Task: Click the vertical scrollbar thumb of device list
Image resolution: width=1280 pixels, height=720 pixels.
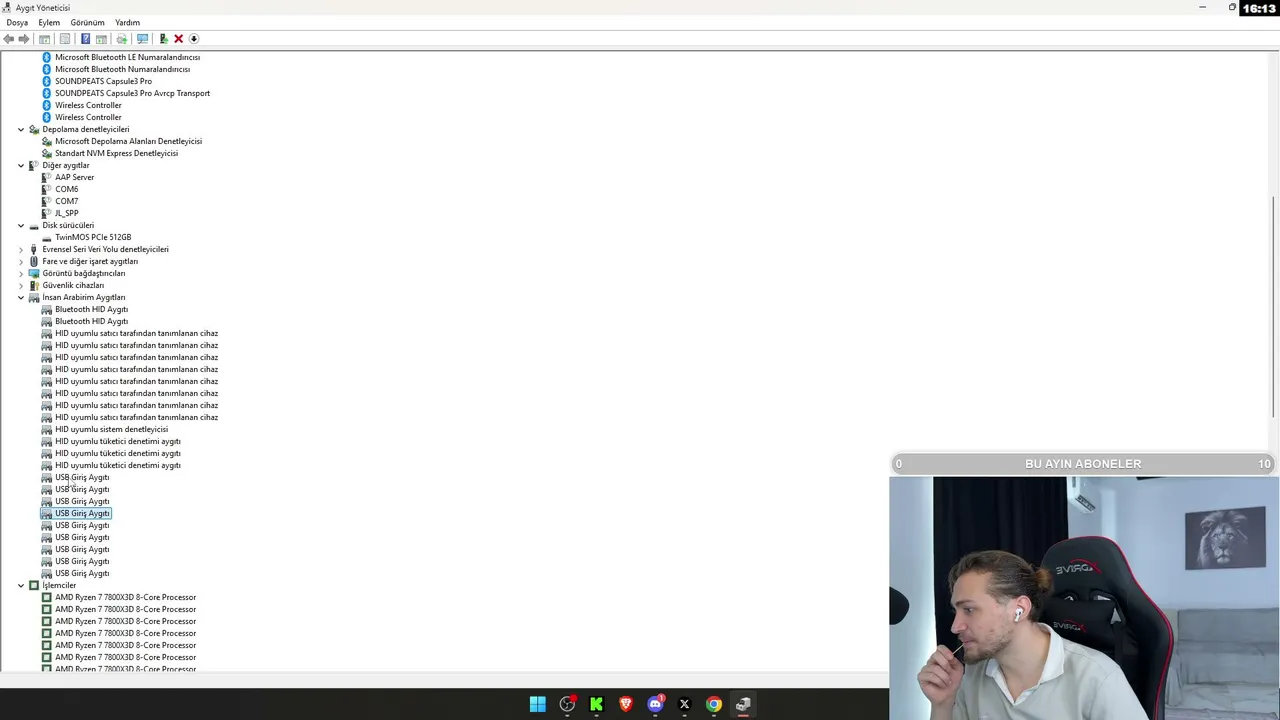Action: pos(1274,307)
